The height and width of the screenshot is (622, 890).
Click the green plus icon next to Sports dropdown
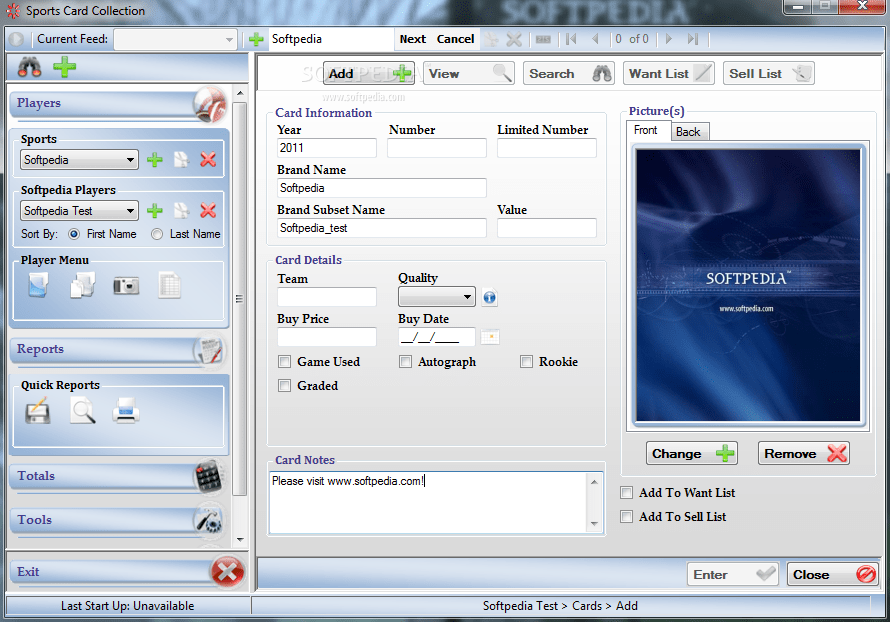[155, 159]
